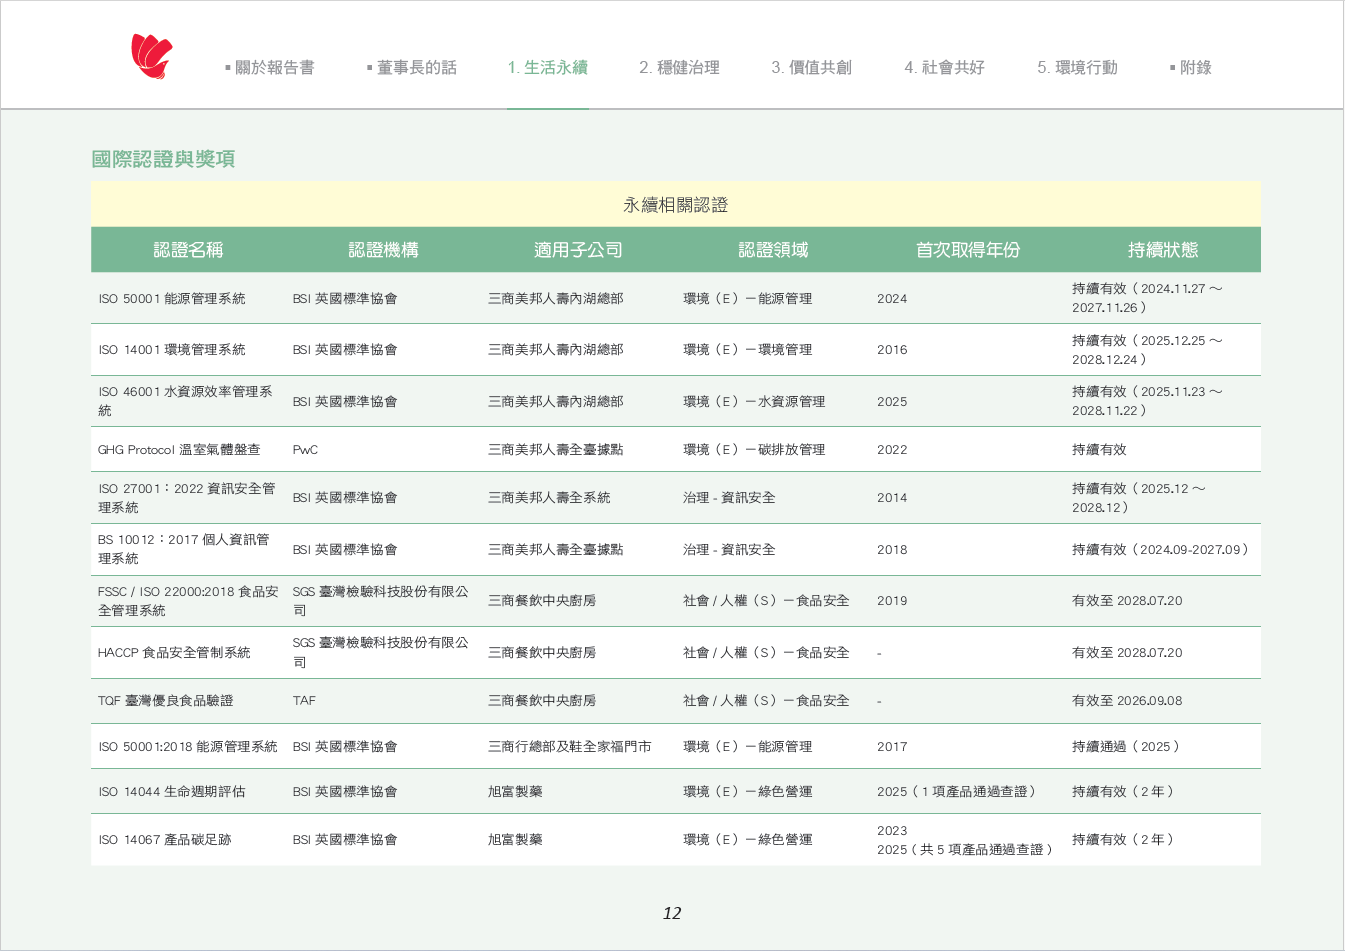The image size is (1345, 951).
Task: Click the 認證名稱 column header
Action: point(188,250)
